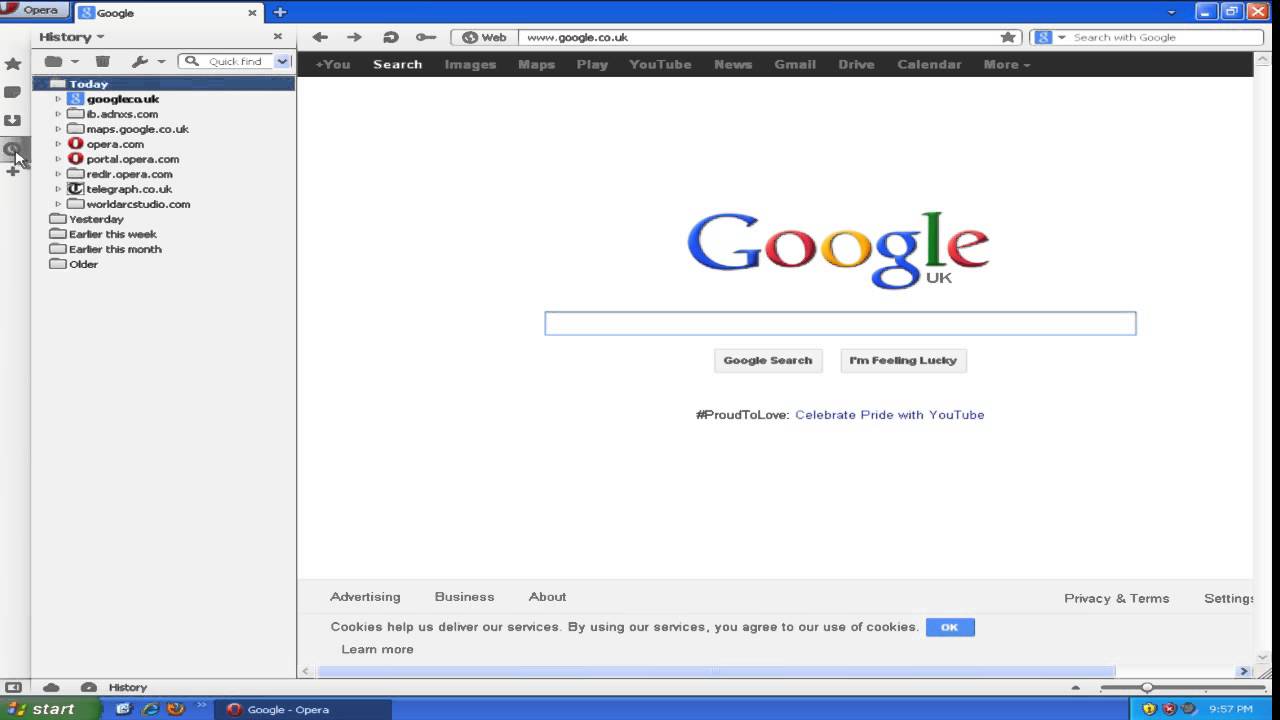This screenshot has height=720, width=1280.
Task: Click the Advertising footer link
Action: tap(365, 596)
